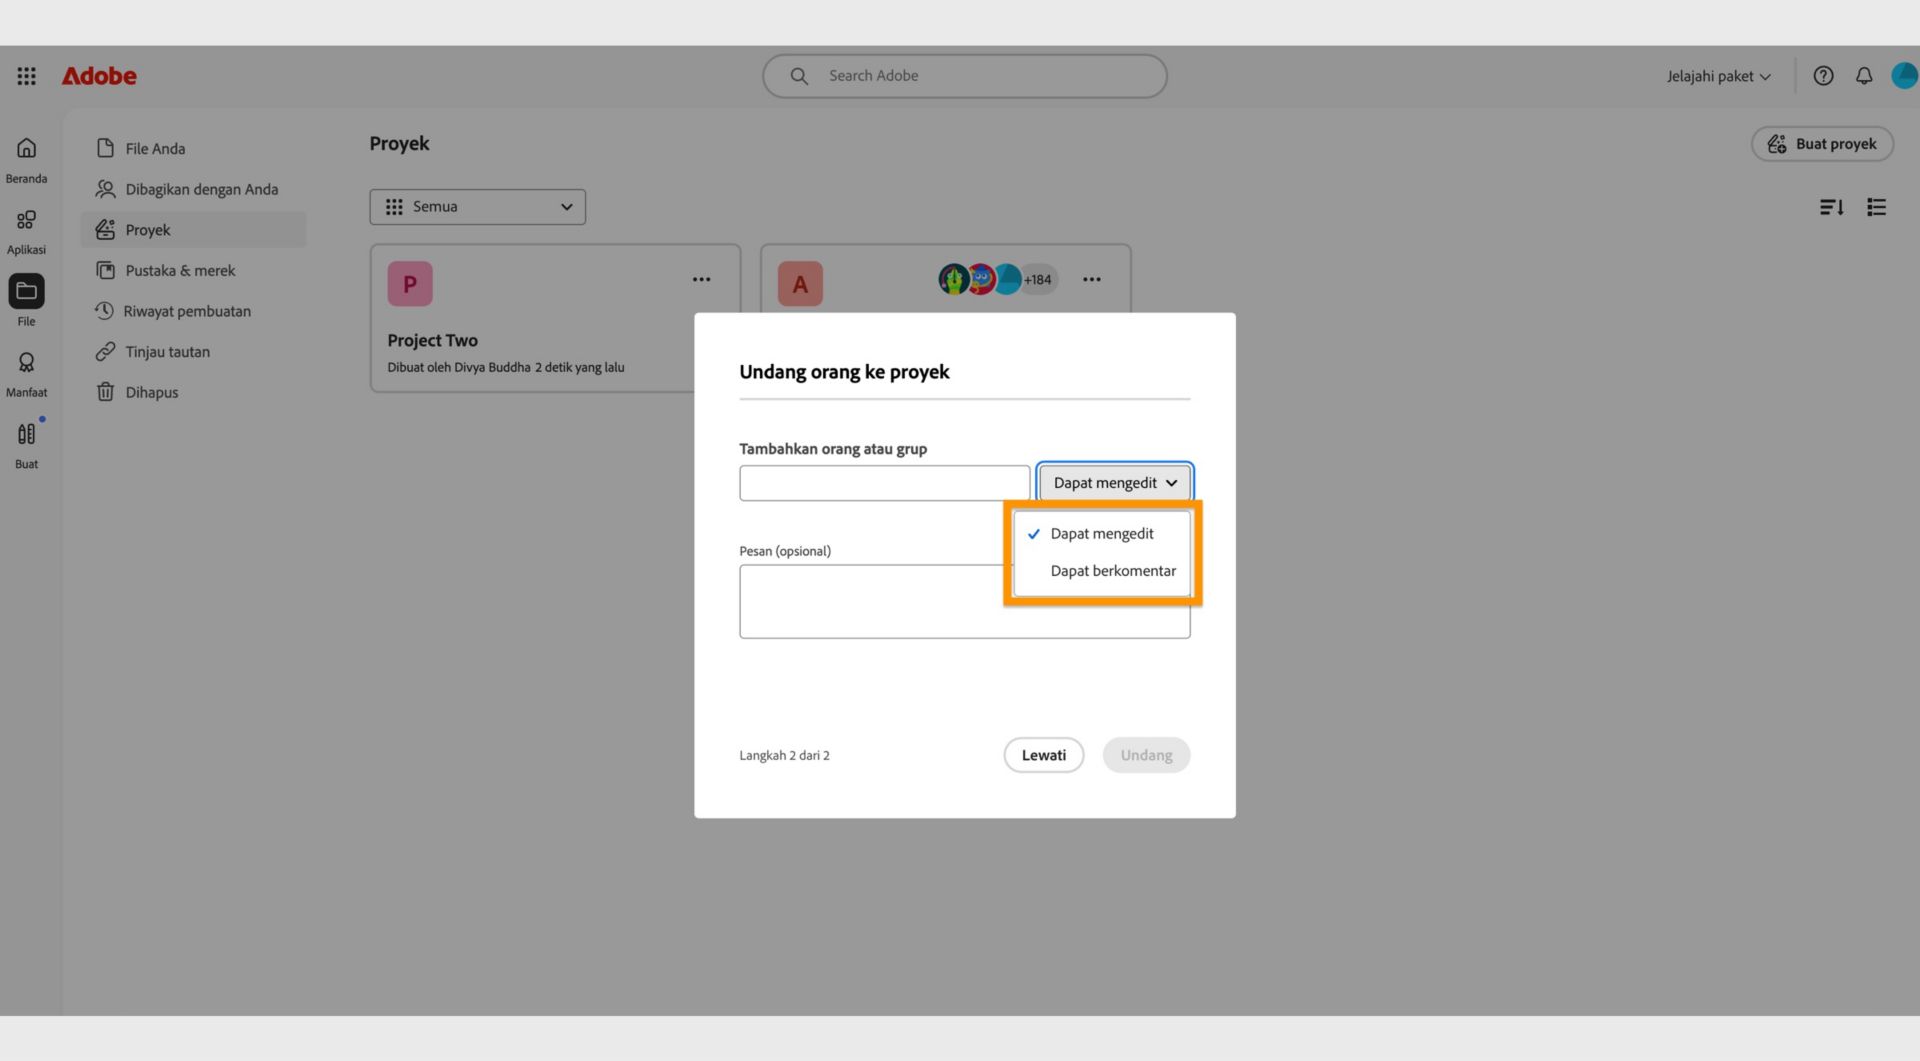Click the Manfaat icon in the sidebar
1920x1061 pixels.
[26, 363]
